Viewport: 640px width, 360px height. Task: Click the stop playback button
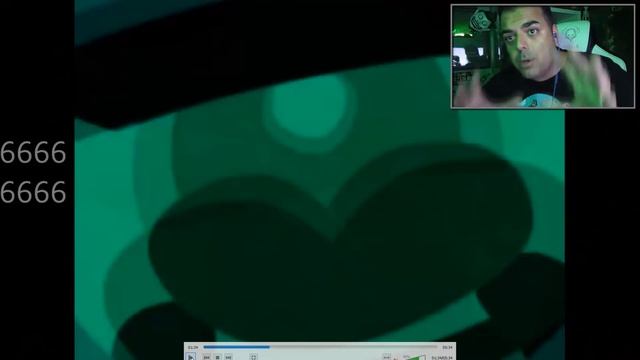tap(218, 357)
